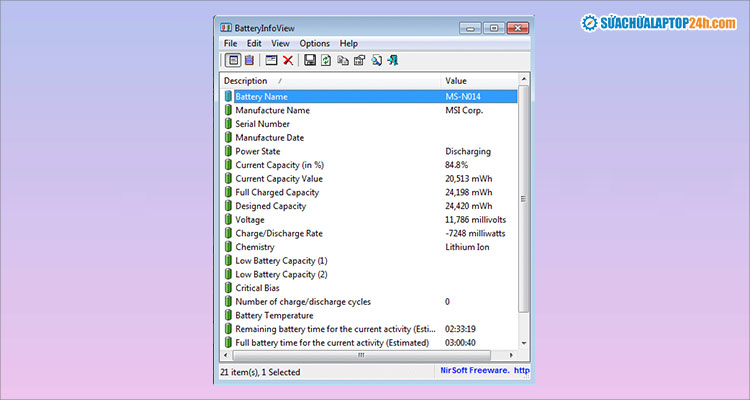This screenshot has height=400, width=750.
Task: Open the Options menu
Action: pos(314,44)
